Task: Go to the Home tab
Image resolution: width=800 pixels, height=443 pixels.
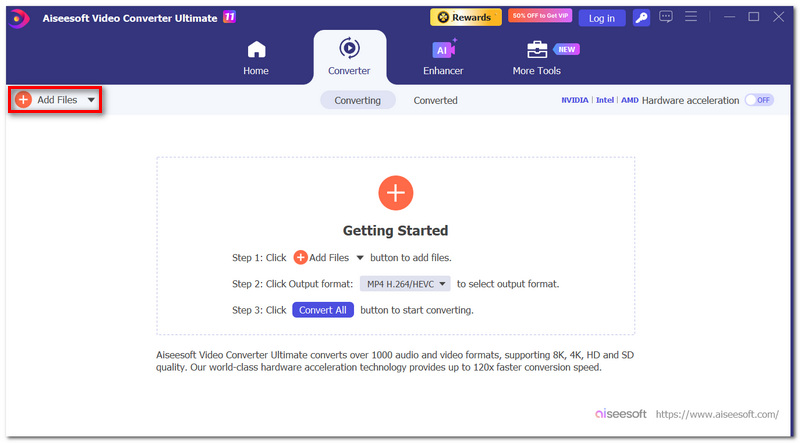Action: [x=256, y=58]
